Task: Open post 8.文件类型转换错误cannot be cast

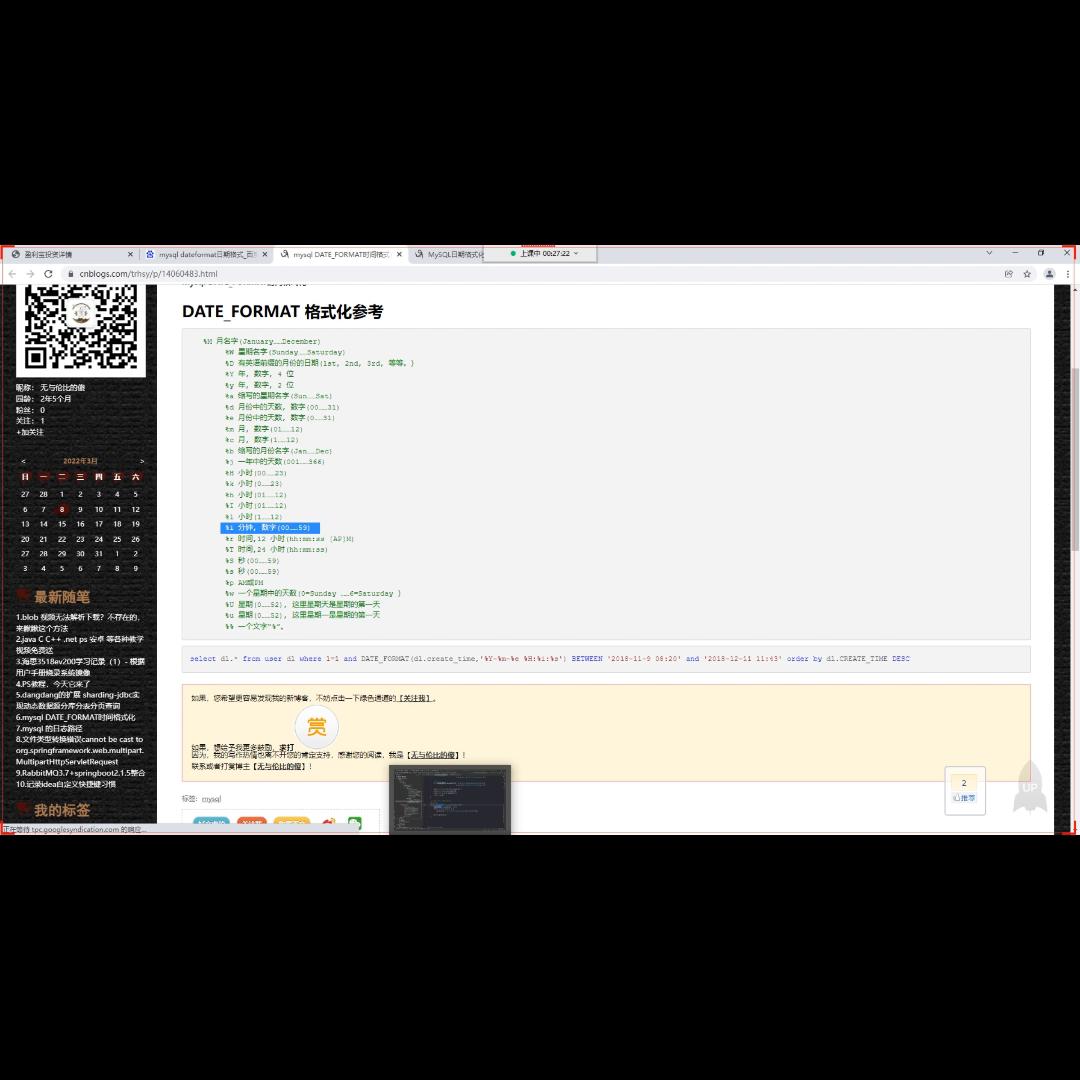Action: [x=80, y=750]
